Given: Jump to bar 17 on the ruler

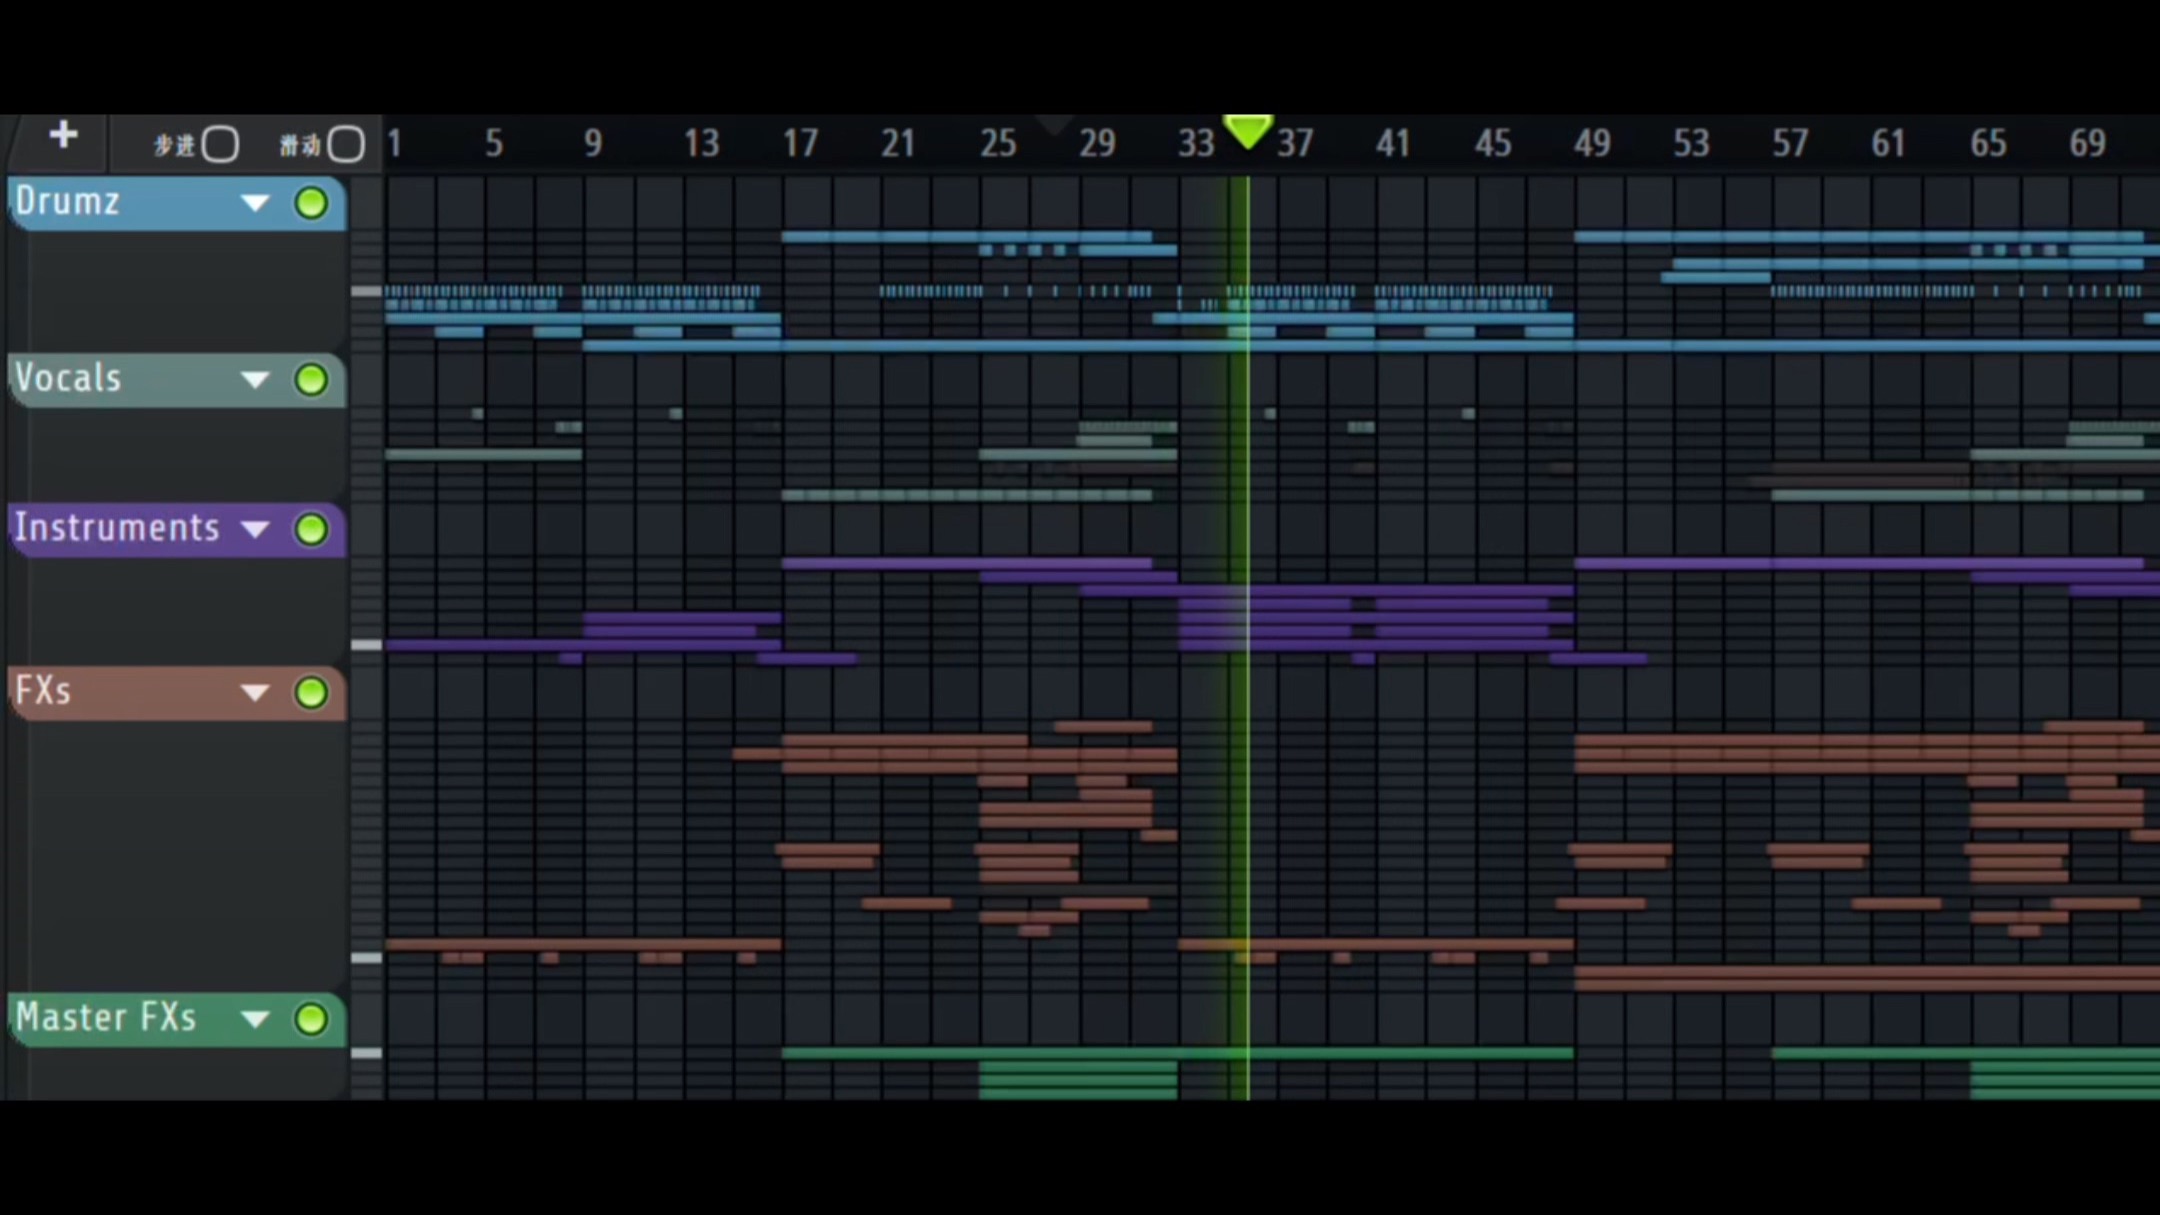Looking at the screenshot, I should pyautogui.click(x=800, y=144).
